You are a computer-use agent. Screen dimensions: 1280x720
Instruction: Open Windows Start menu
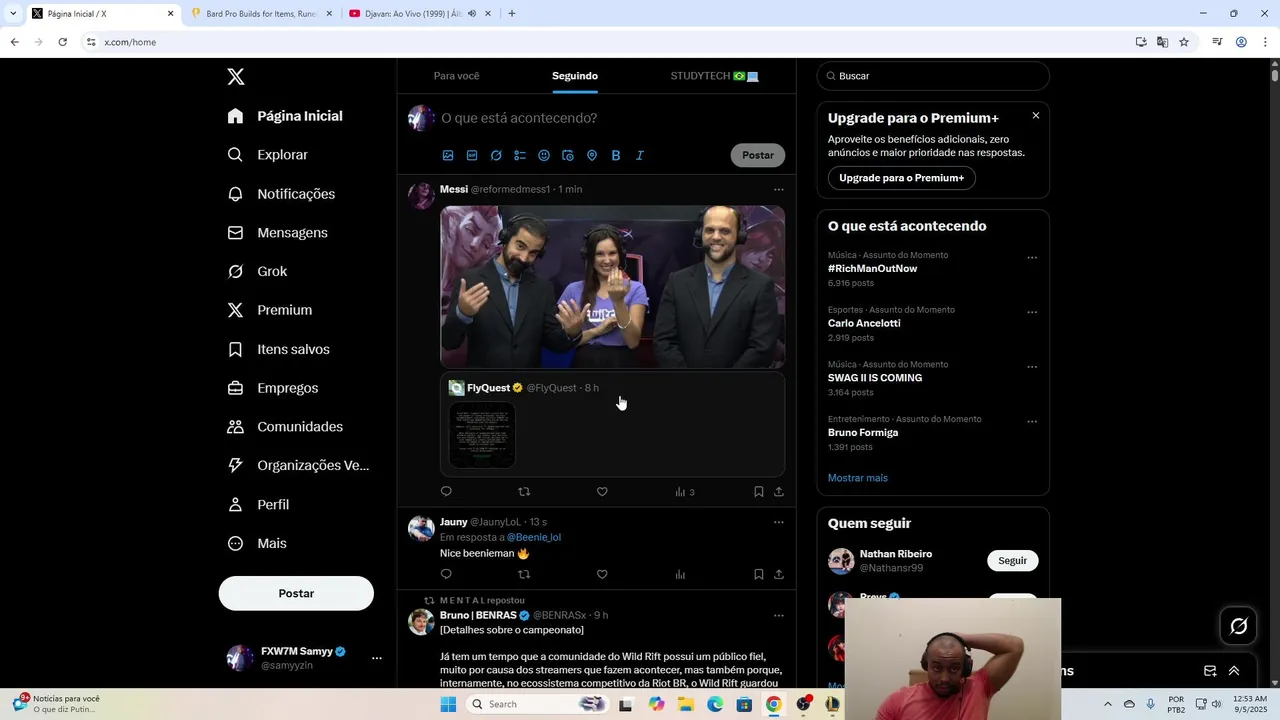coord(448,704)
